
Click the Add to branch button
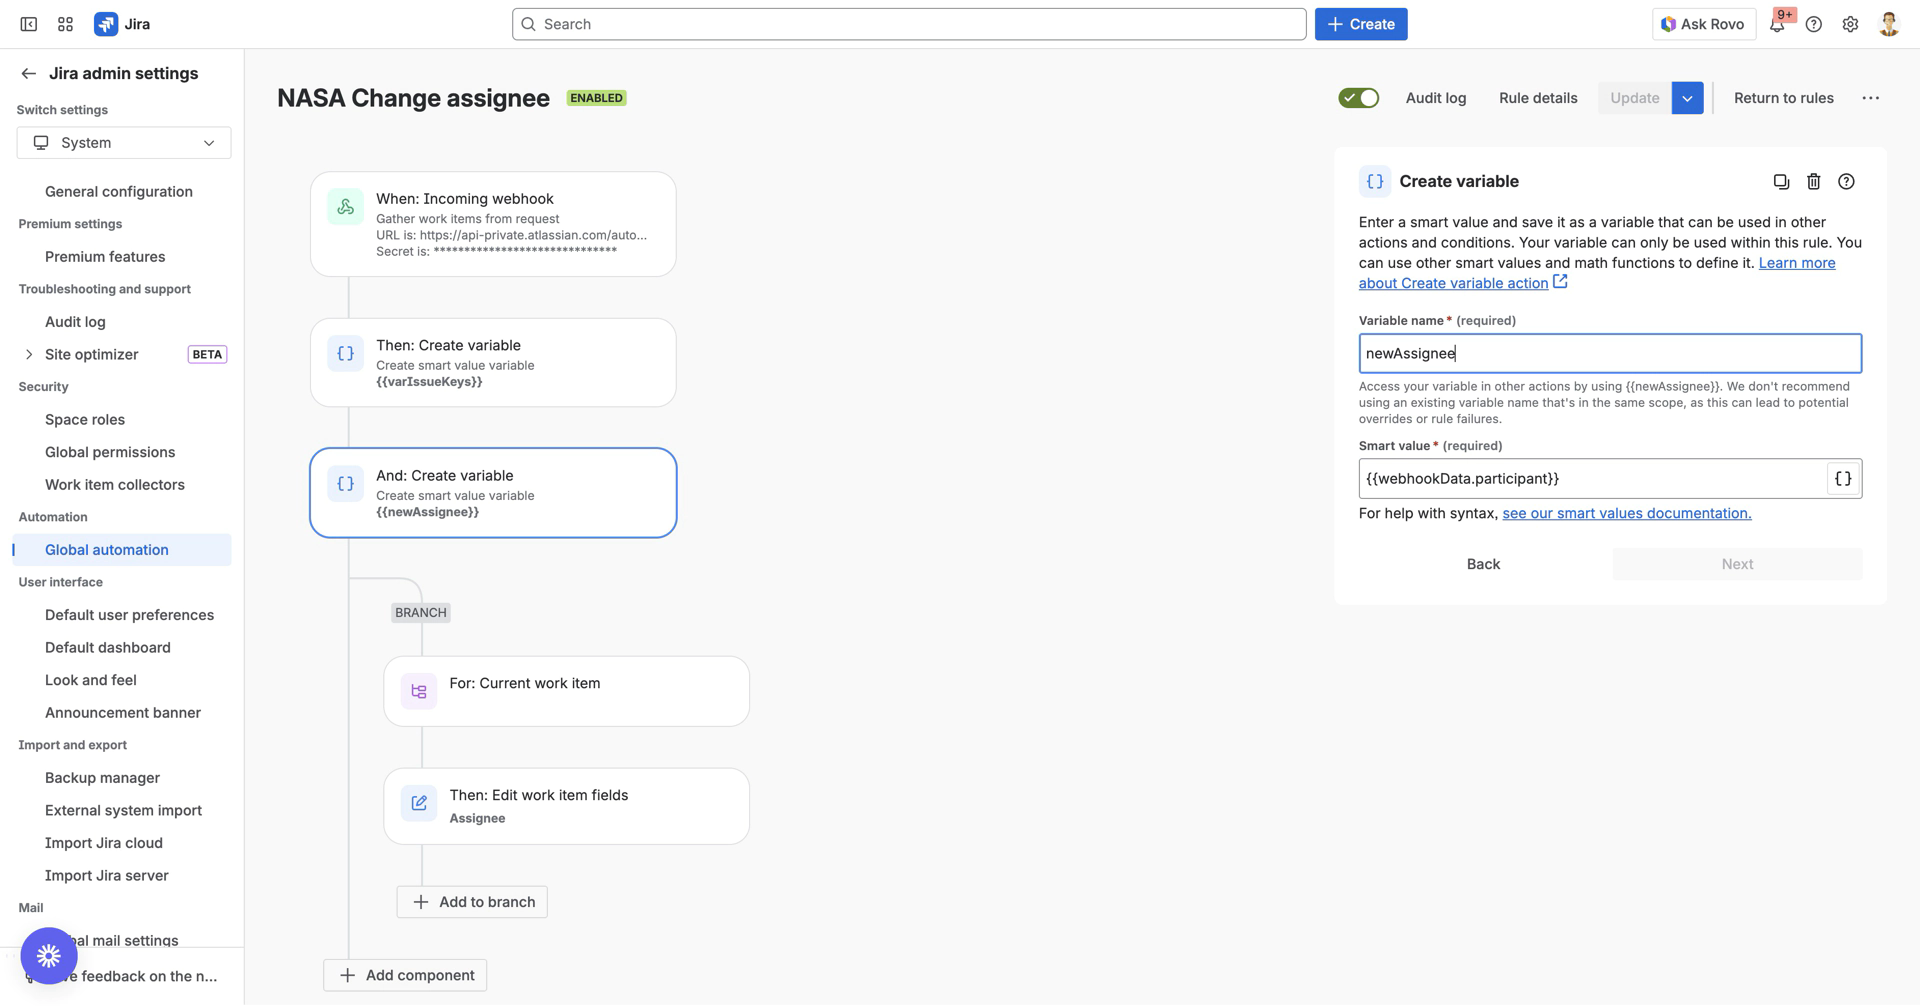pos(471,901)
